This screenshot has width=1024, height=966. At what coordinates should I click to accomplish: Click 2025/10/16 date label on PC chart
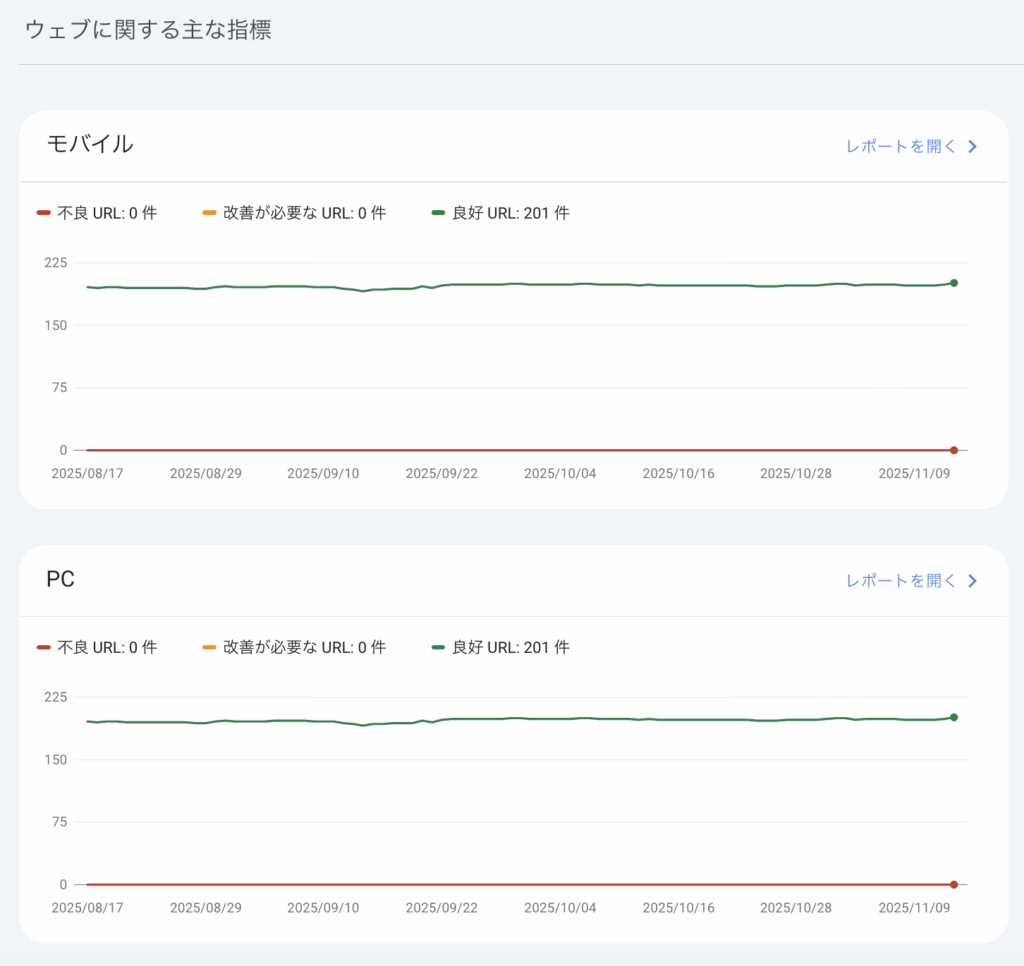click(678, 907)
